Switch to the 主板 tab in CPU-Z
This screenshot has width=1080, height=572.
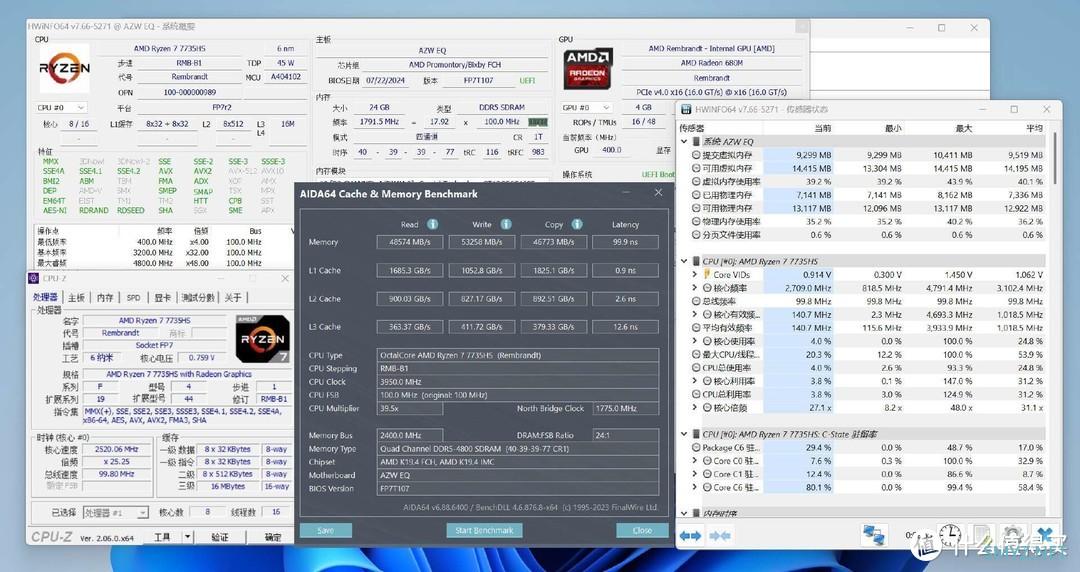click(x=76, y=297)
